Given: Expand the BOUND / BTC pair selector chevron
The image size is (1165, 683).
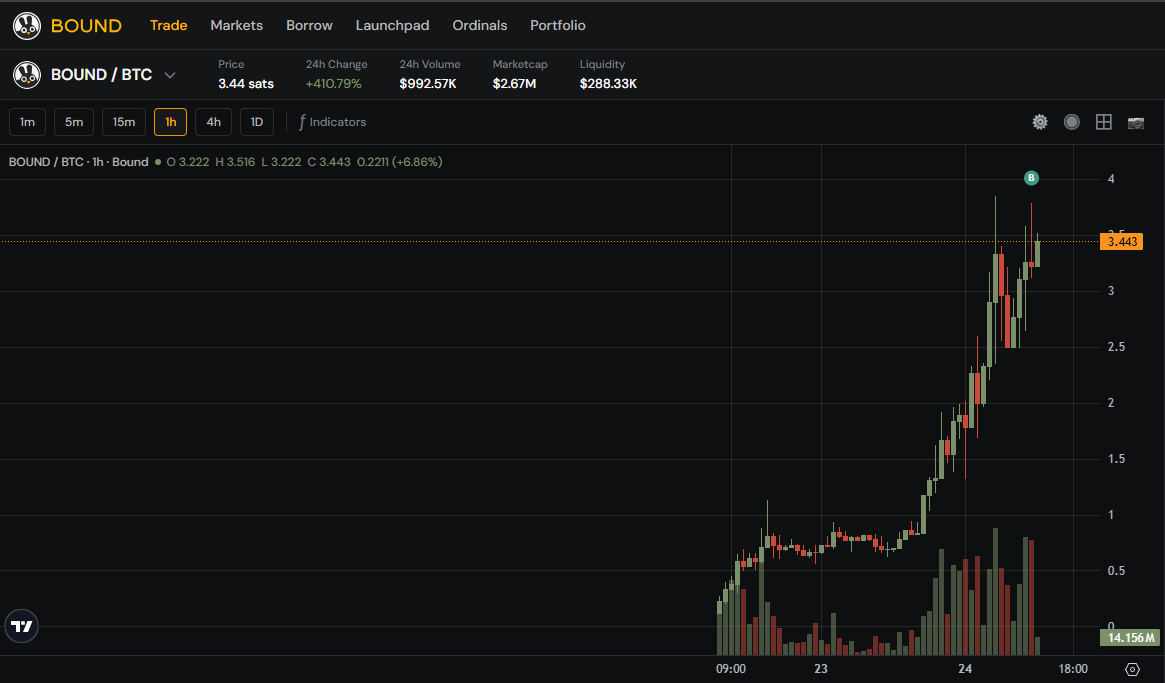Looking at the screenshot, I should [x=169, y=75].
